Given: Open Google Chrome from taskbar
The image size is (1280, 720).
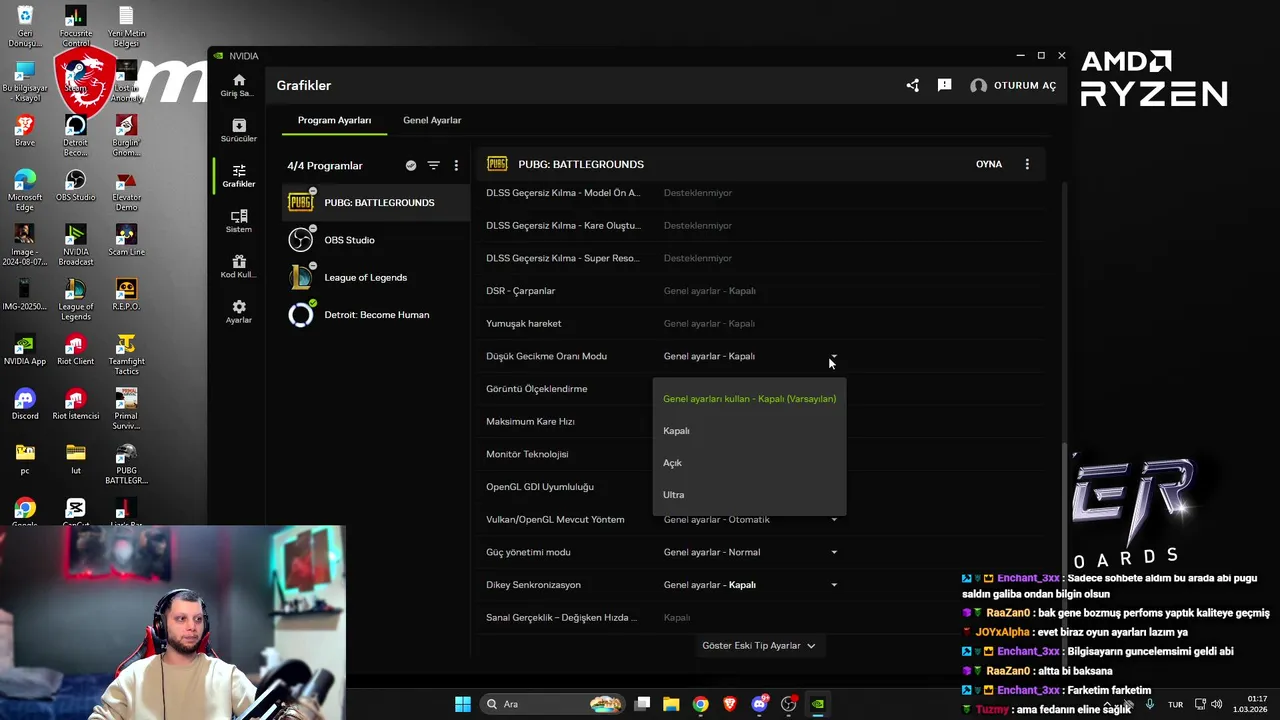Looking at the screenshot, I should (700, 704).
